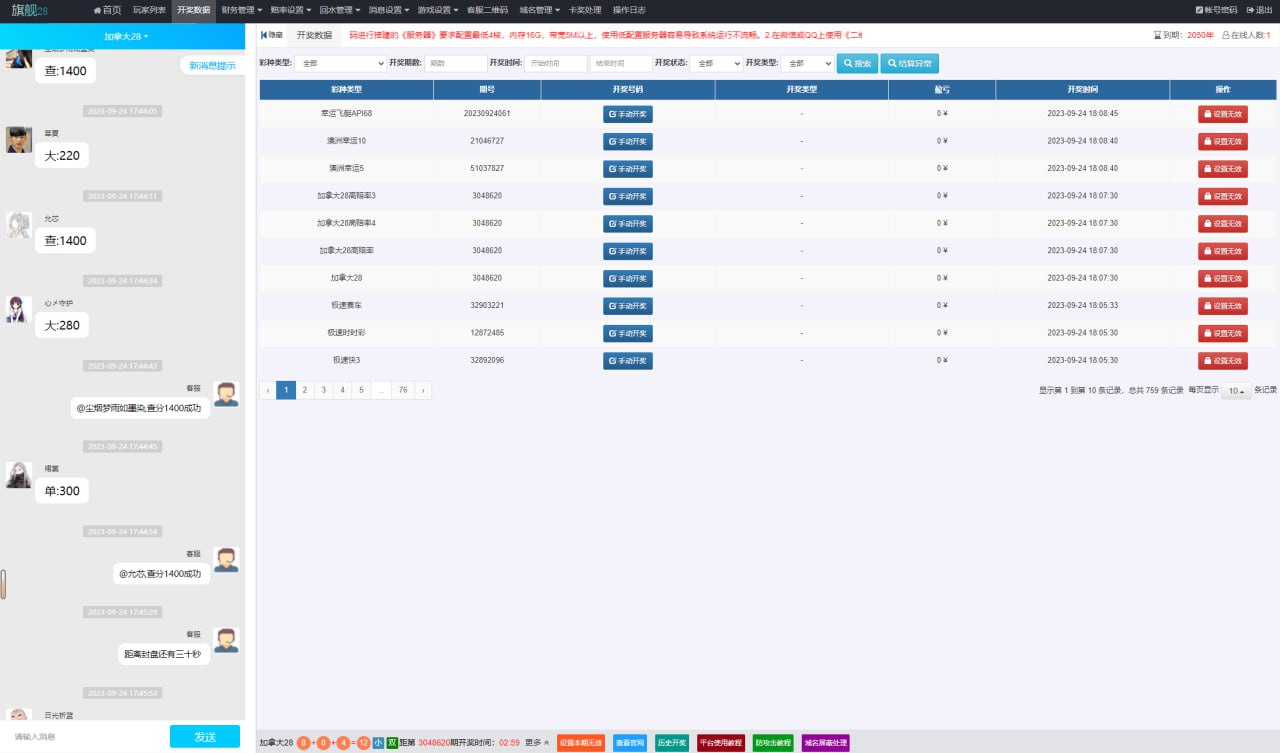Click the 结算异常 button

pyautogui.click(x=909, y=64)
